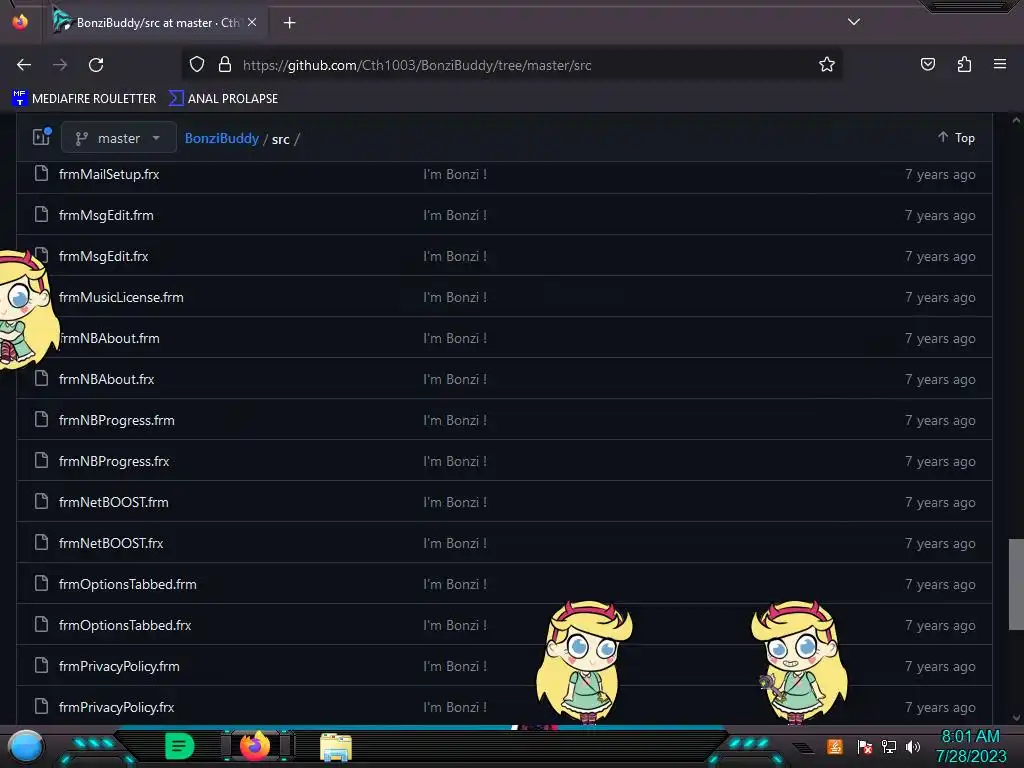
Task: Expand the list all tabs chevron
Action: [x=854, y=22]
